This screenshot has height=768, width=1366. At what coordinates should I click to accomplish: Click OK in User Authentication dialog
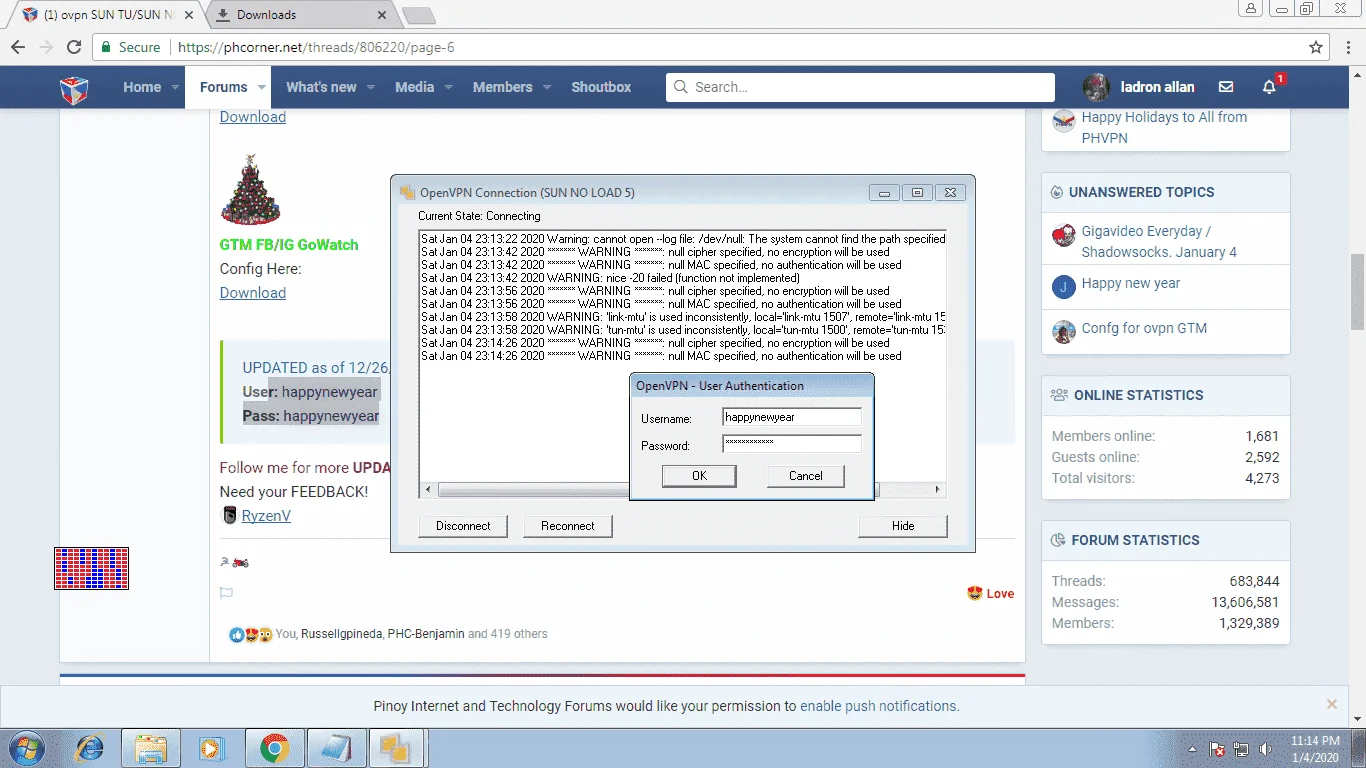click(699, 476)
